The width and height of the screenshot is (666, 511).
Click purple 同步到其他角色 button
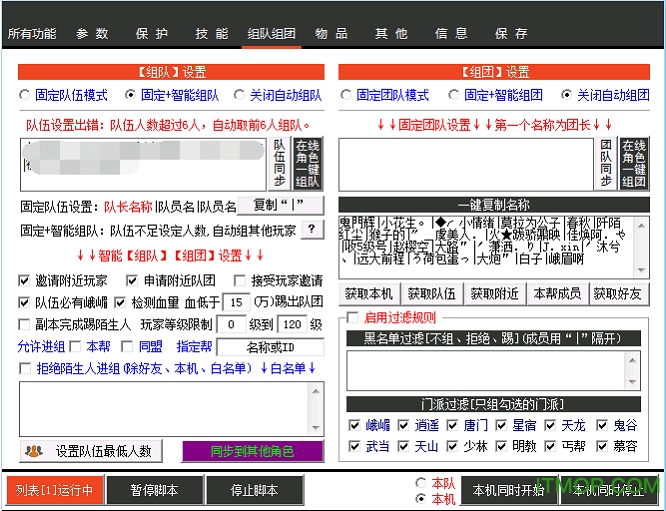click(252, 451)
